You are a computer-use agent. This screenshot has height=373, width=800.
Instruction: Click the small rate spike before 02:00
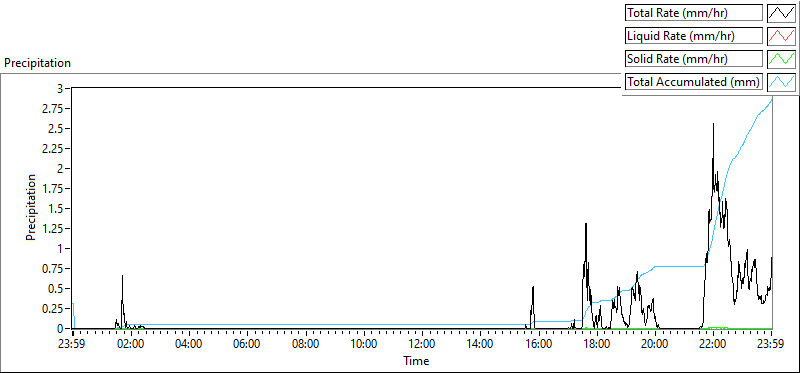pos(122,276)
